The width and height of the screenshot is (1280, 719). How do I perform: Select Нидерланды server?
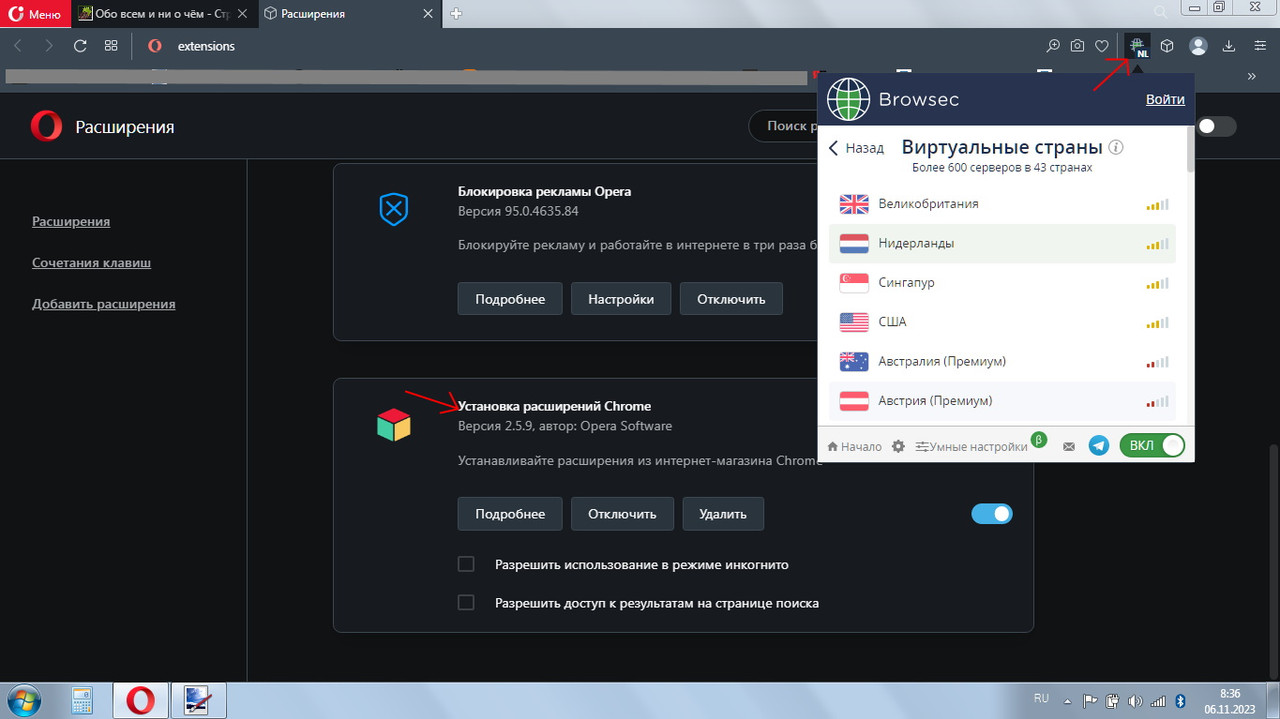[1002, 243]
